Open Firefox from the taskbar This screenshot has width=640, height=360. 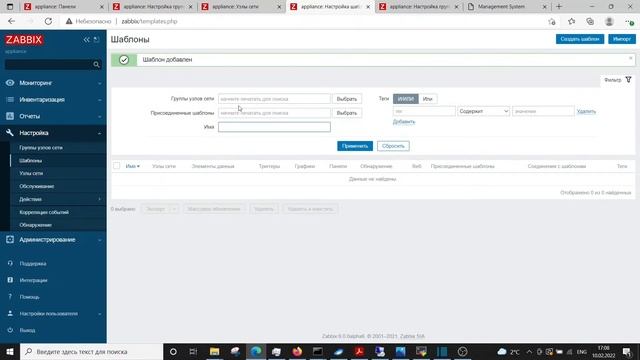coord(297,351)
